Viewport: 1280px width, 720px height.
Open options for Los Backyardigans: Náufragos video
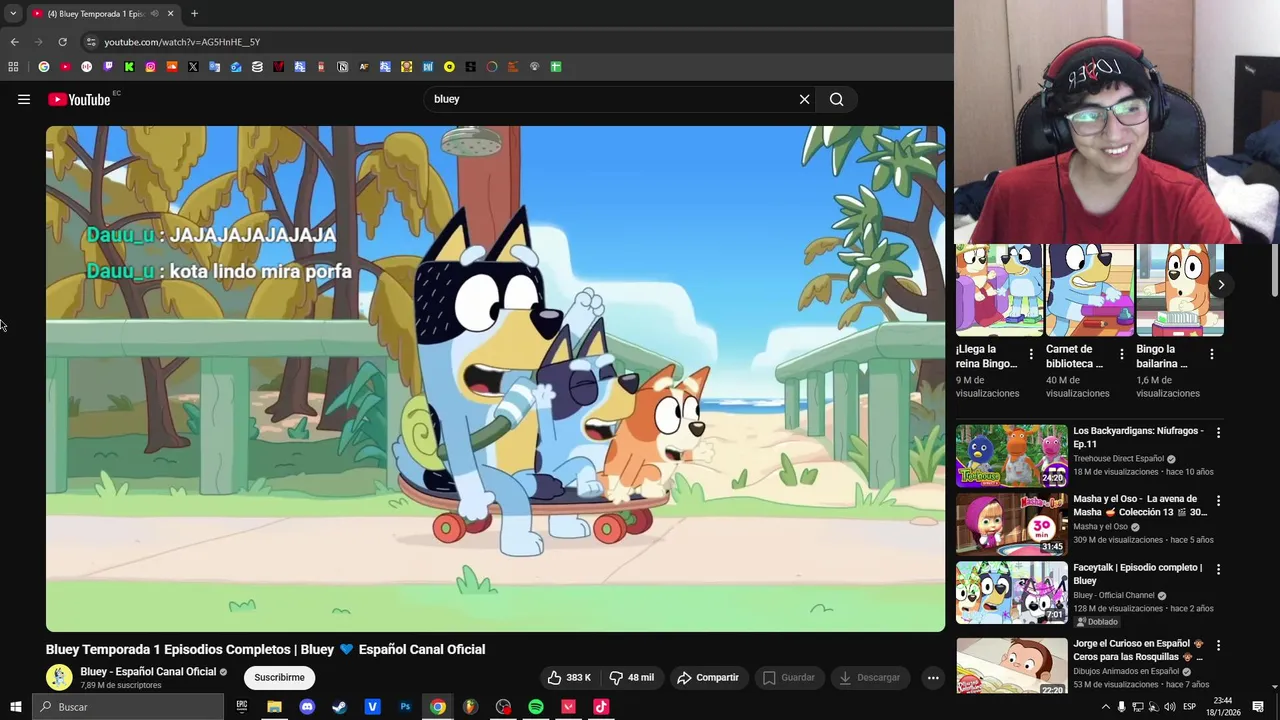(1218, 432)
